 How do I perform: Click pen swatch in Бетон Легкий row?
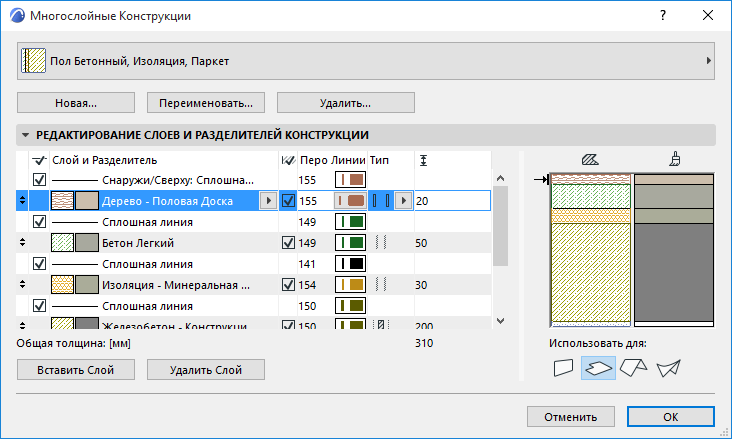[x=350, y=243]
